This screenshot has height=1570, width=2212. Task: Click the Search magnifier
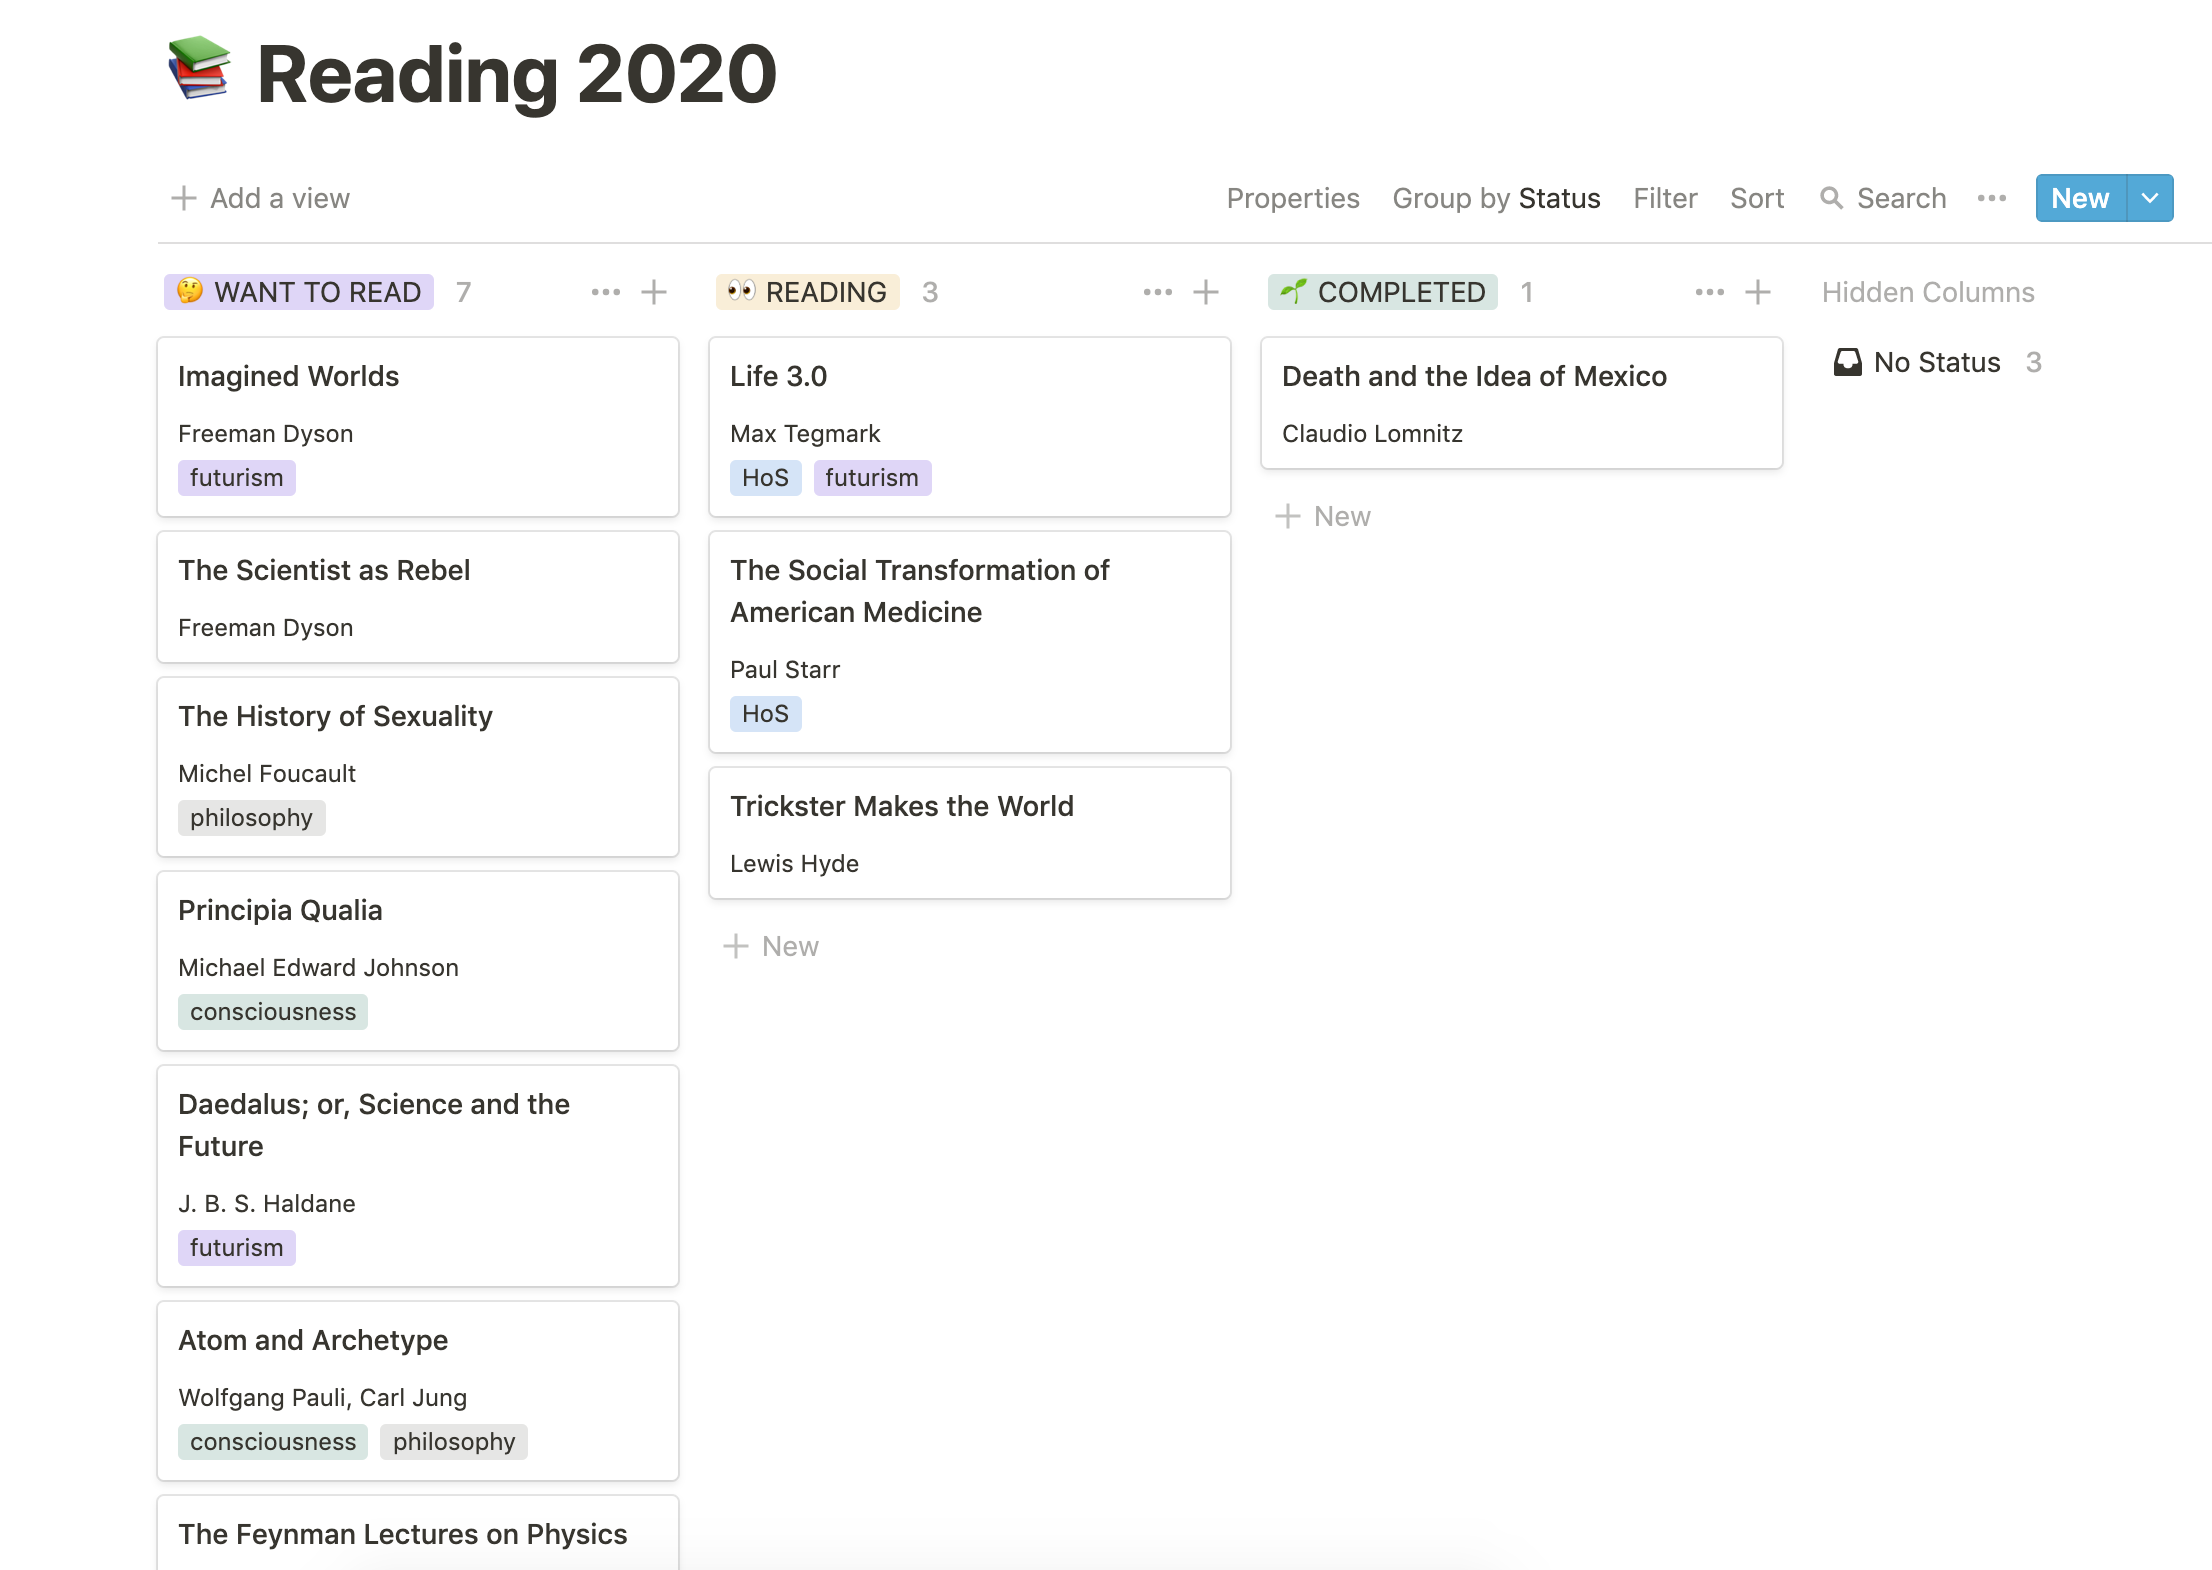(1831, 198)
